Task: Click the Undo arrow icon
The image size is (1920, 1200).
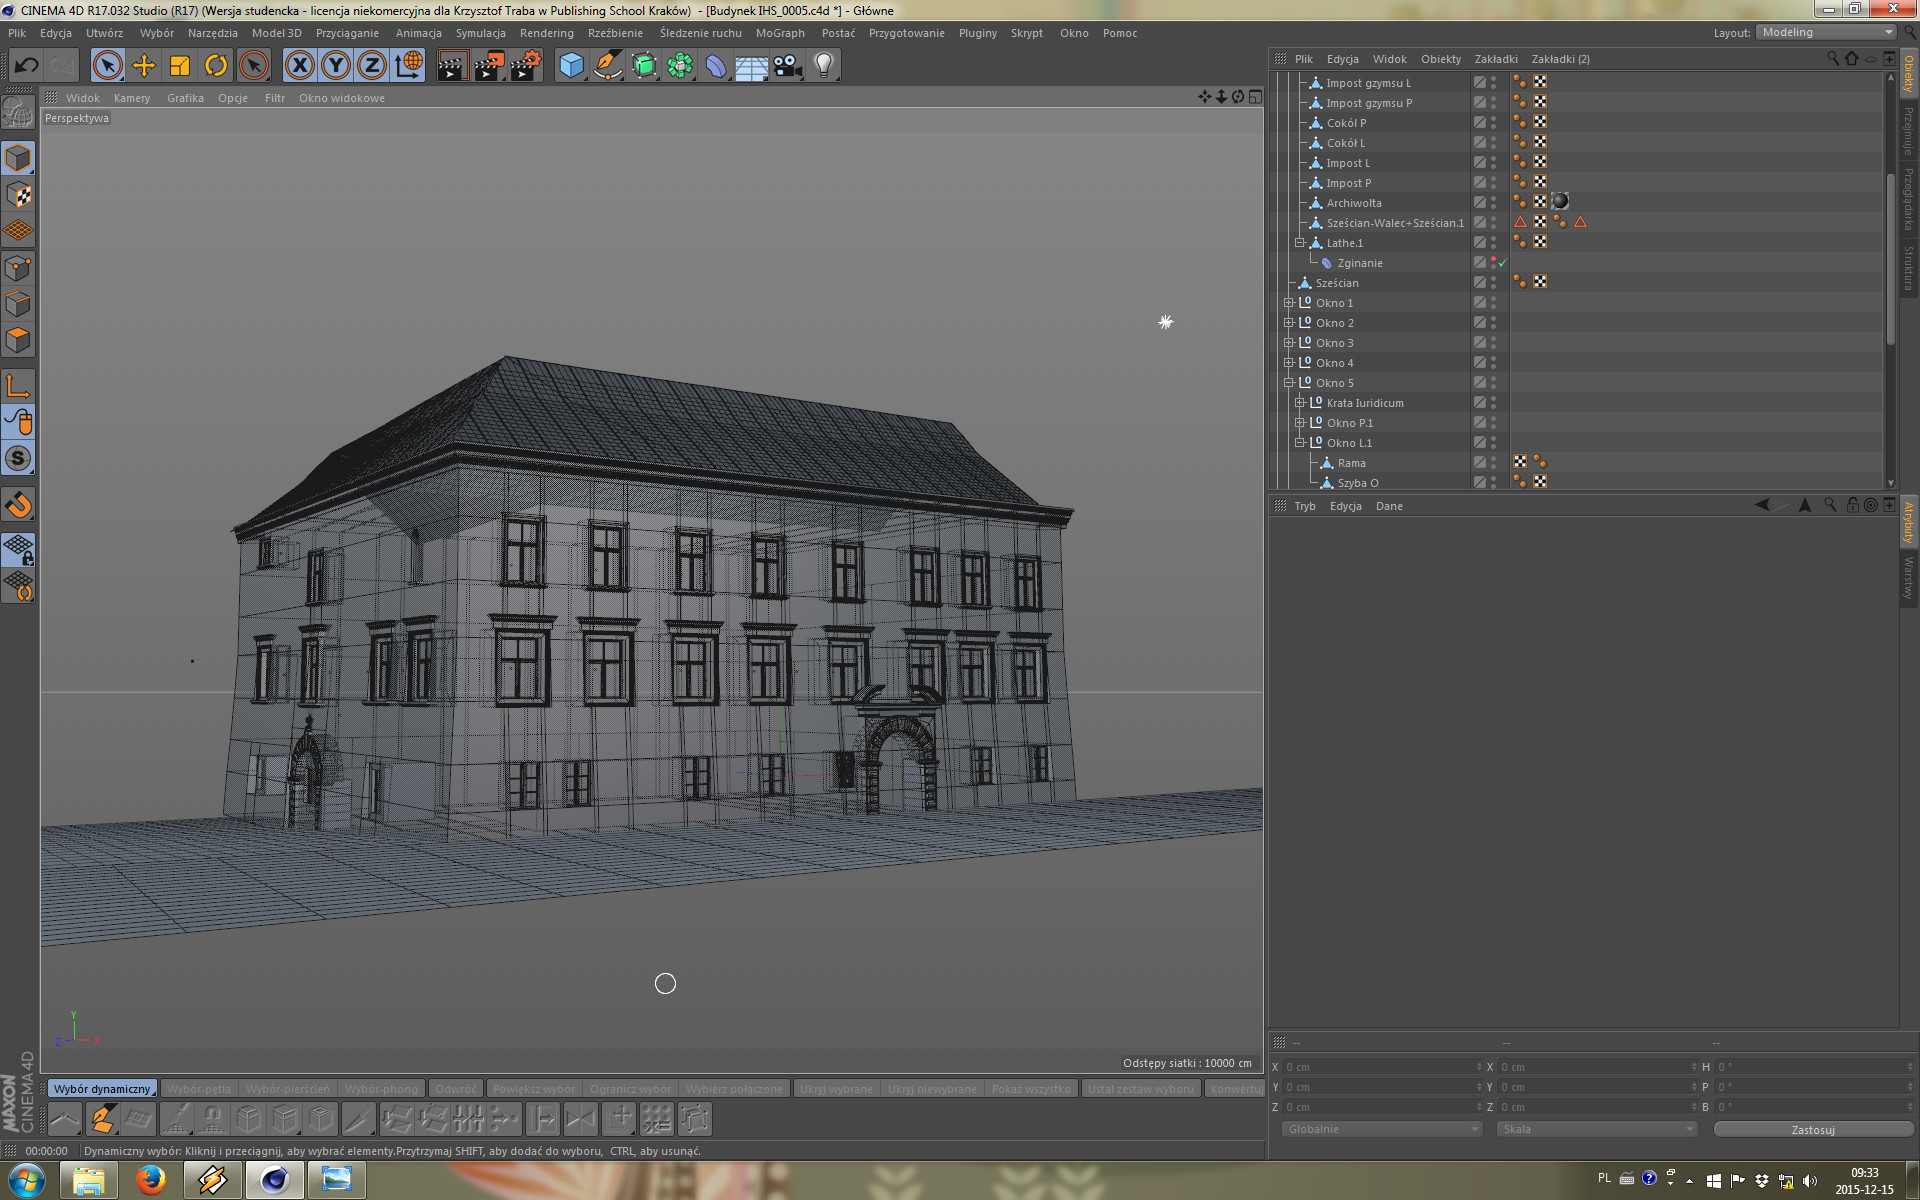Action: 26,66
